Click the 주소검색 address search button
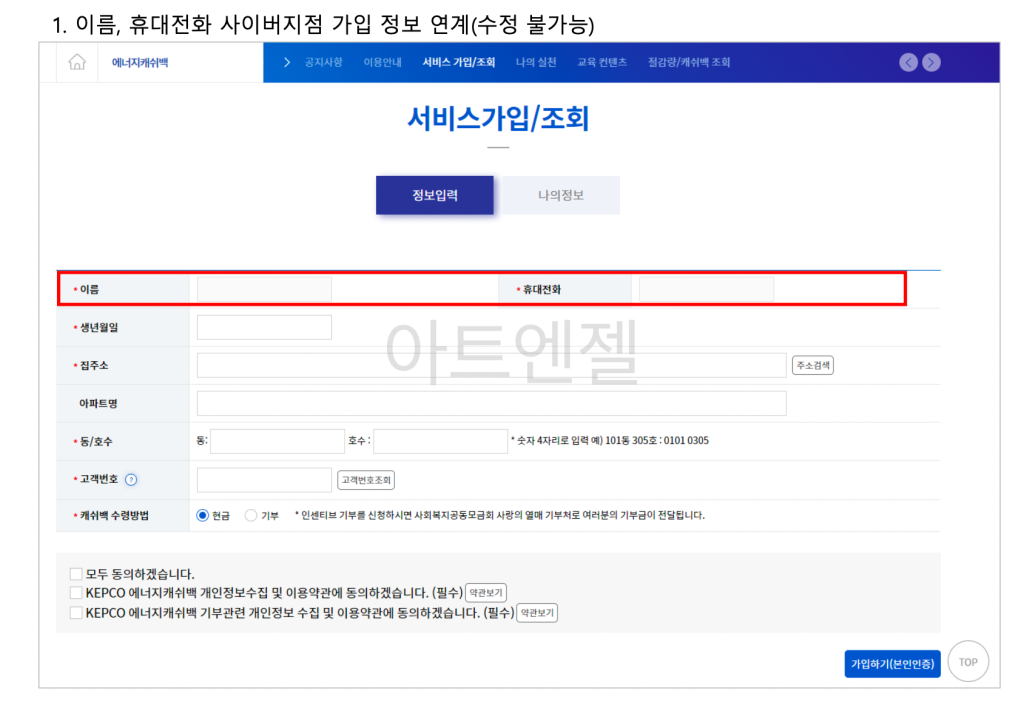Viewport: 1024px width, 705px height. [x=811, y=364]
